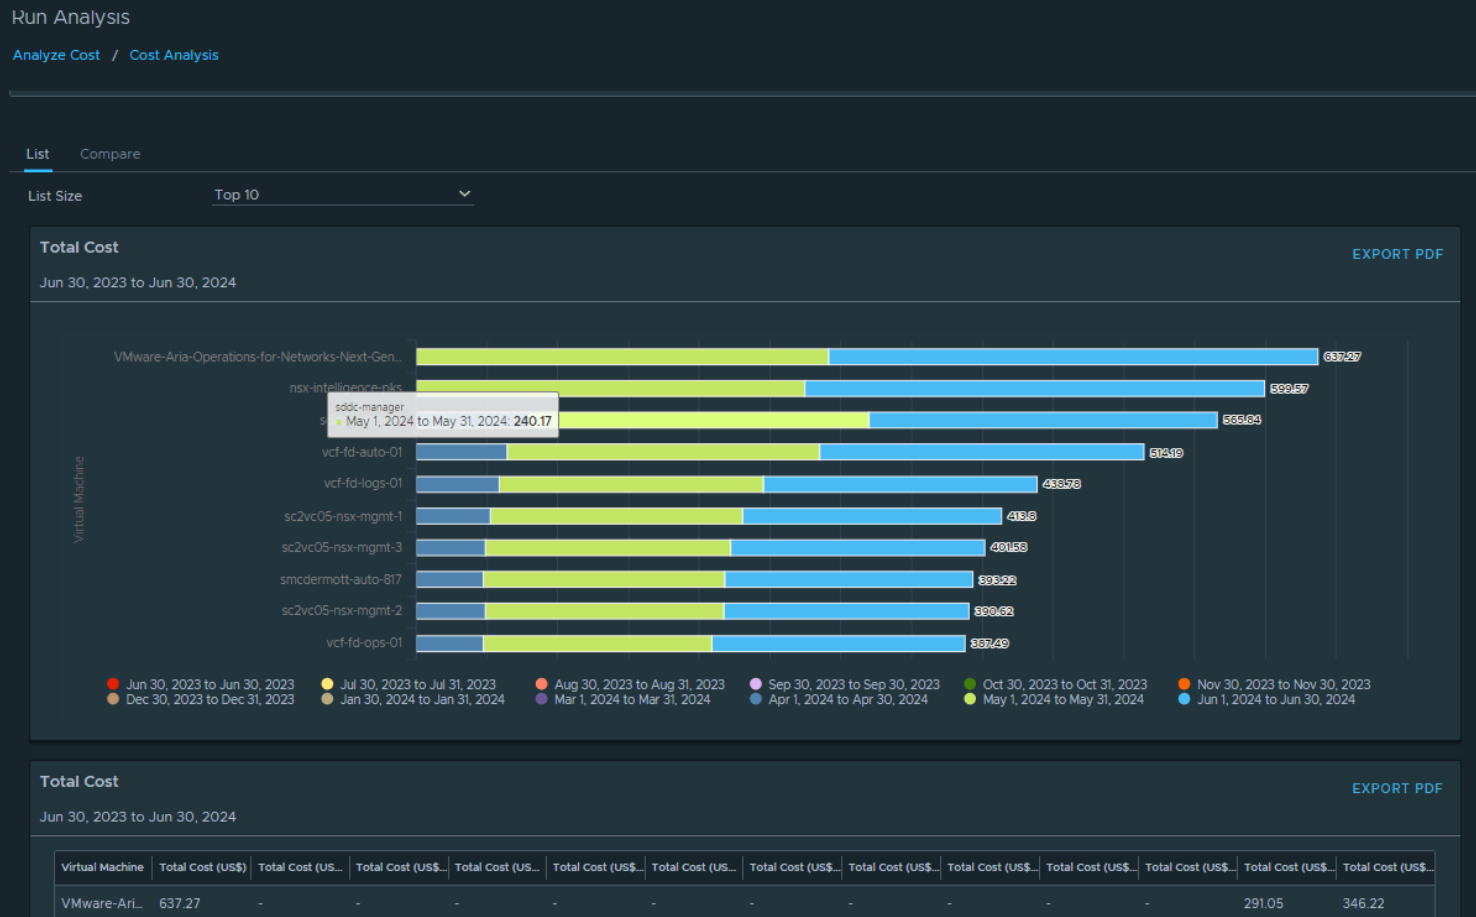The image size is (1476, 917).
Task: Click the Dec 30, 2023 legend marker
Action: point(112,700)
